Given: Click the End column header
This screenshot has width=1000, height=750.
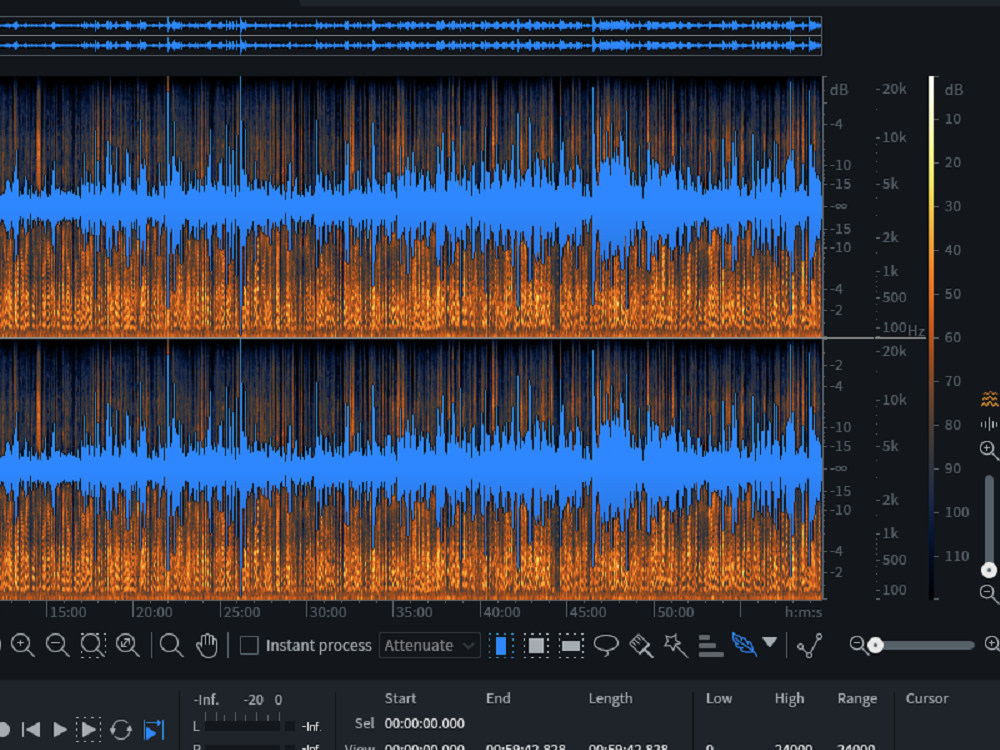Looking at the screenshot, I should (498, 698).
